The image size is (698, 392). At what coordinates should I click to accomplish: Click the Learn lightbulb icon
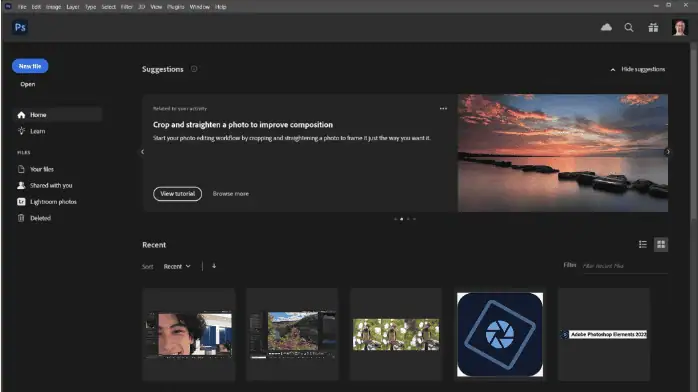[21, 131]
